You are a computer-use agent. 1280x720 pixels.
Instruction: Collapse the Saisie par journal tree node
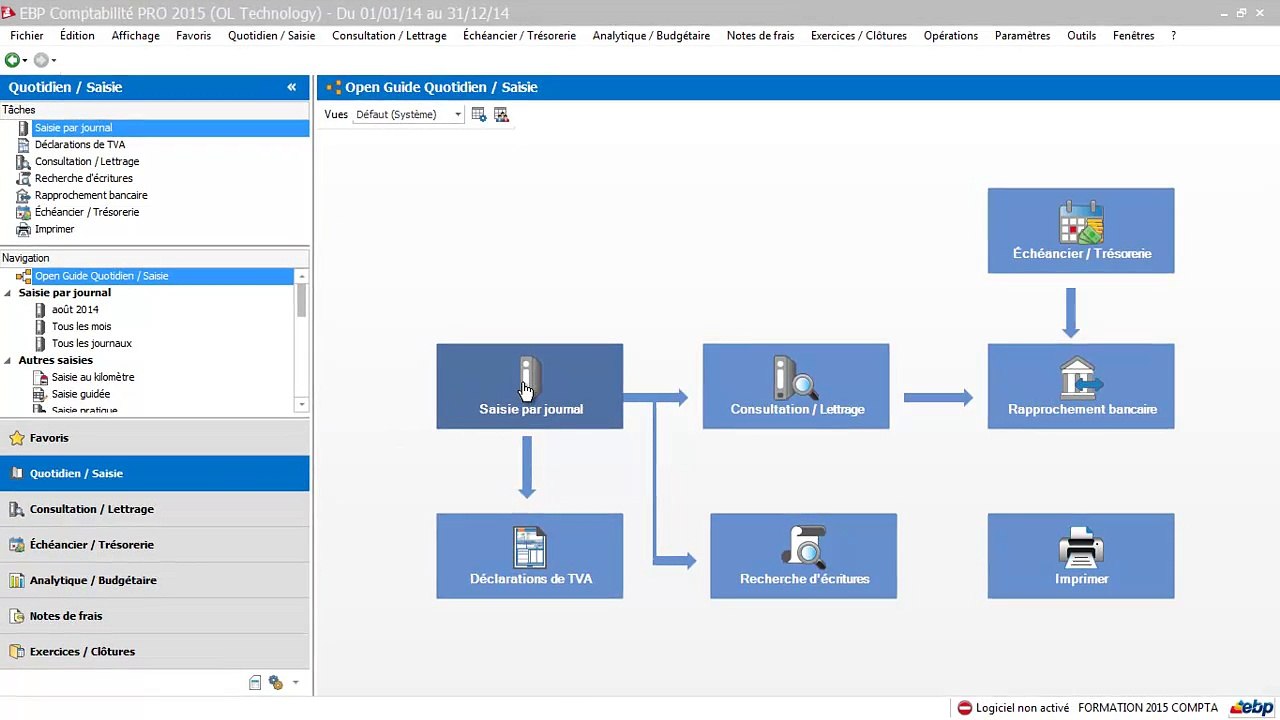(x=8, y=293)
